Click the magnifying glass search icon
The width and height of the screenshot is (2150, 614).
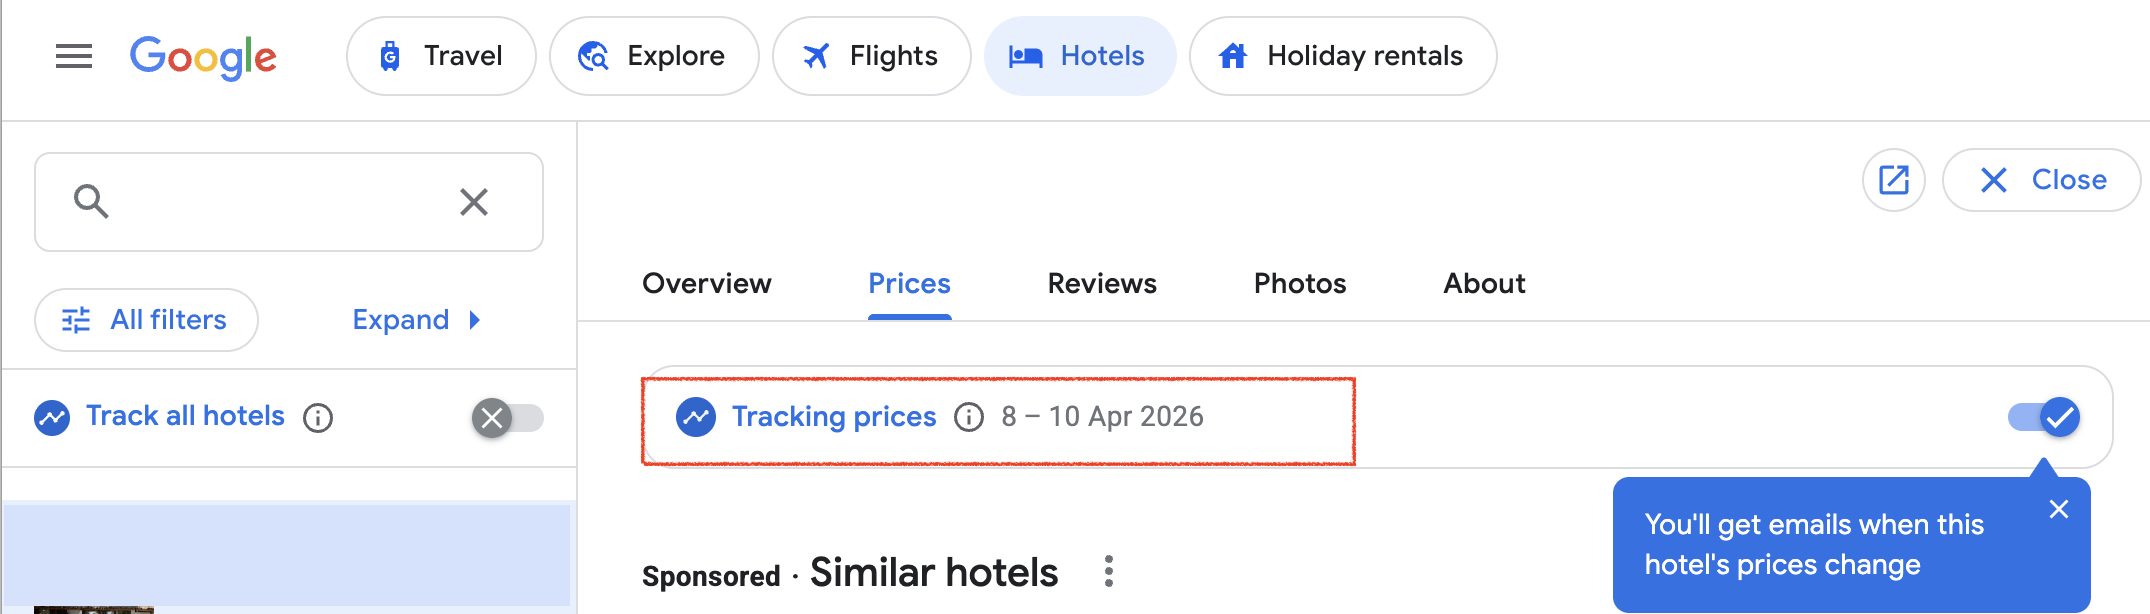coord(91,201)
